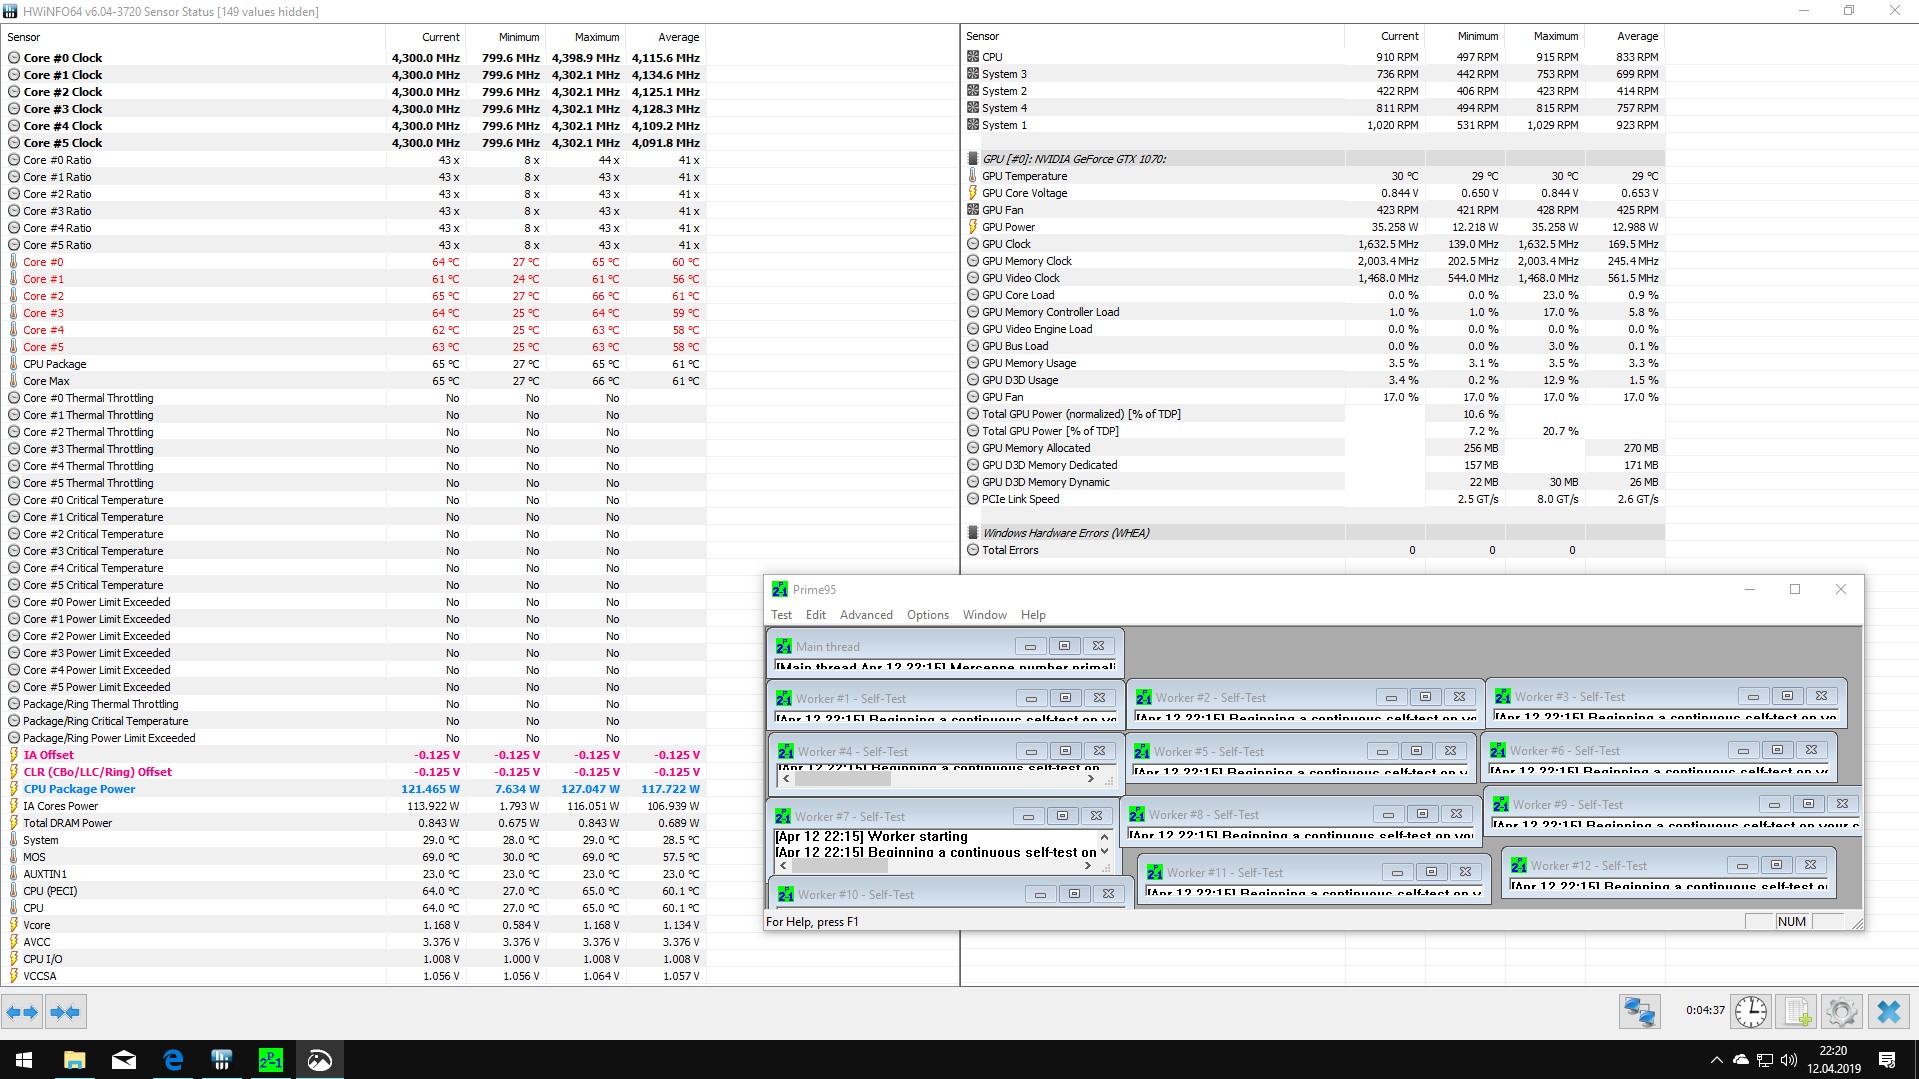Image resolution: width=1919 pixels, height=1079 pixels.
Task: Select the "GPU Core Voltage" sensor row
Action: 1314,193
